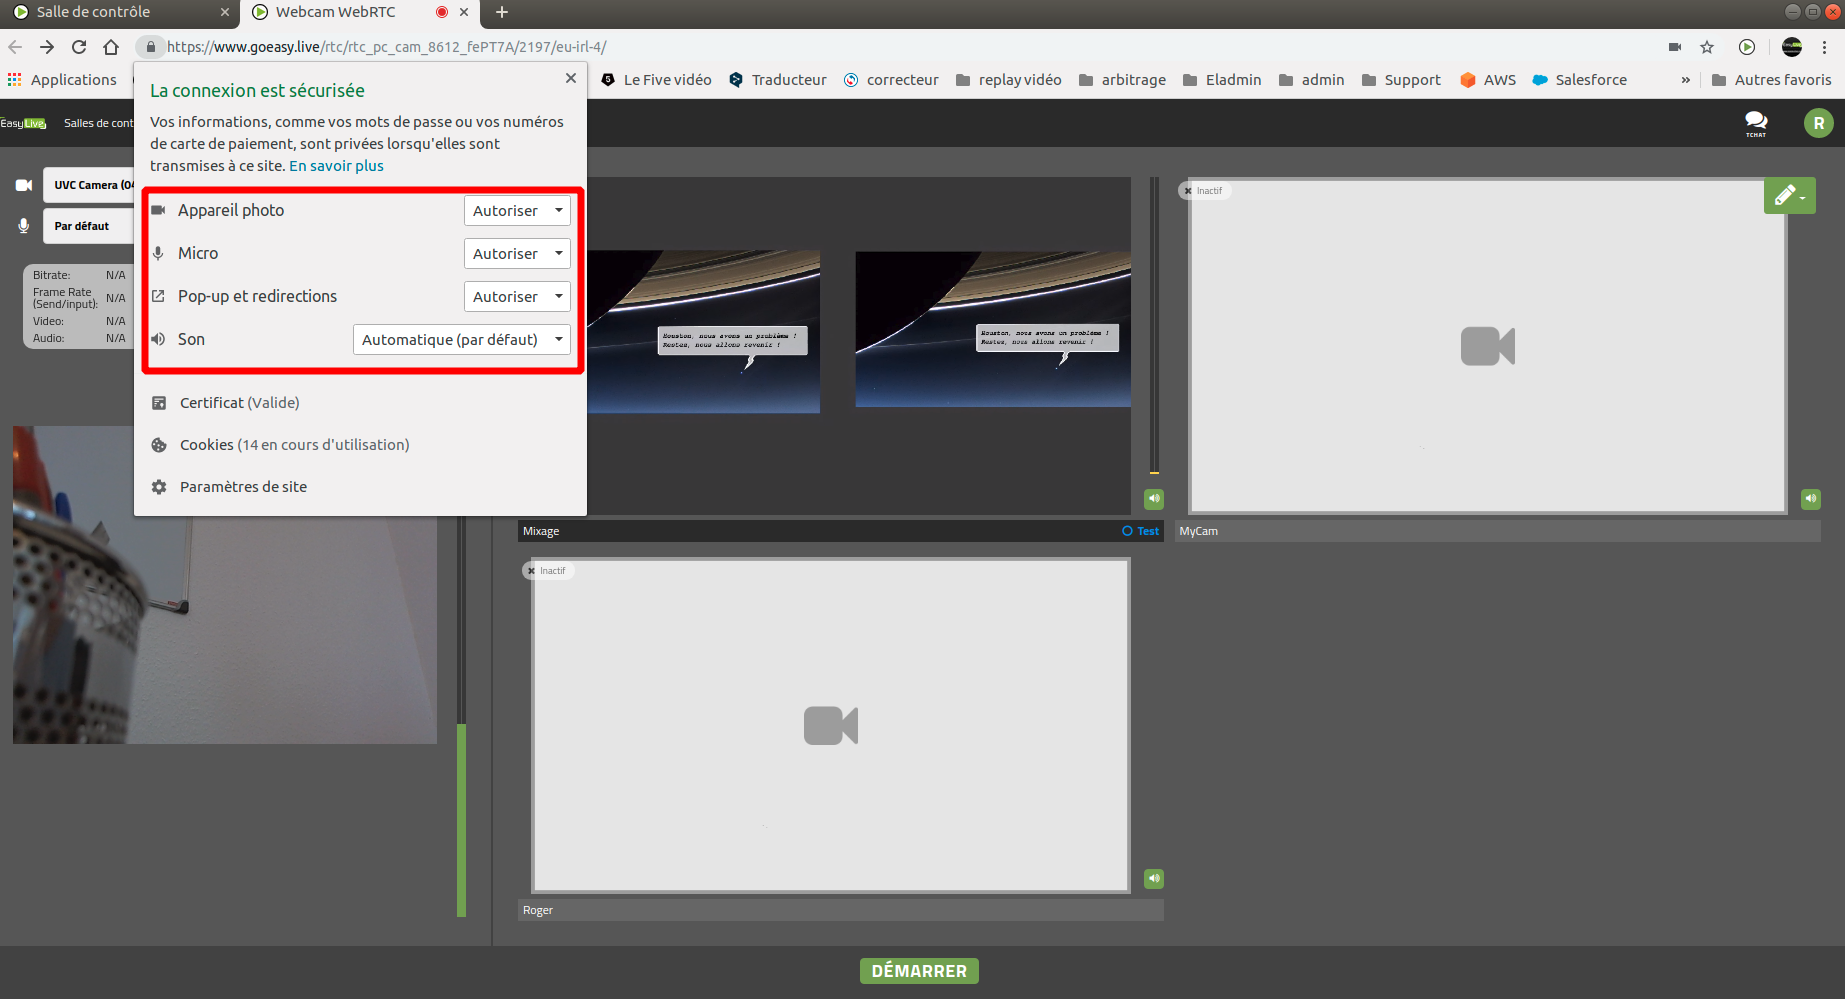Open the Chrome three-dot menu
Screen dimensions: 1845x999
[x=1824, y=47]
